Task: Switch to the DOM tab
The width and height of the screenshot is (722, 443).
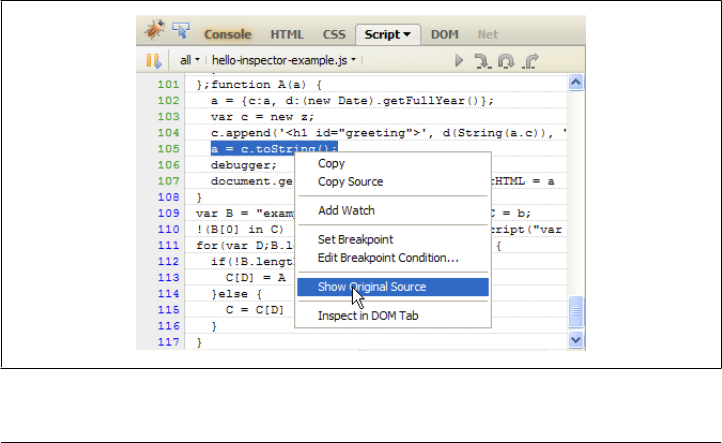Action: pyautogui.click(x=444, y=35)
